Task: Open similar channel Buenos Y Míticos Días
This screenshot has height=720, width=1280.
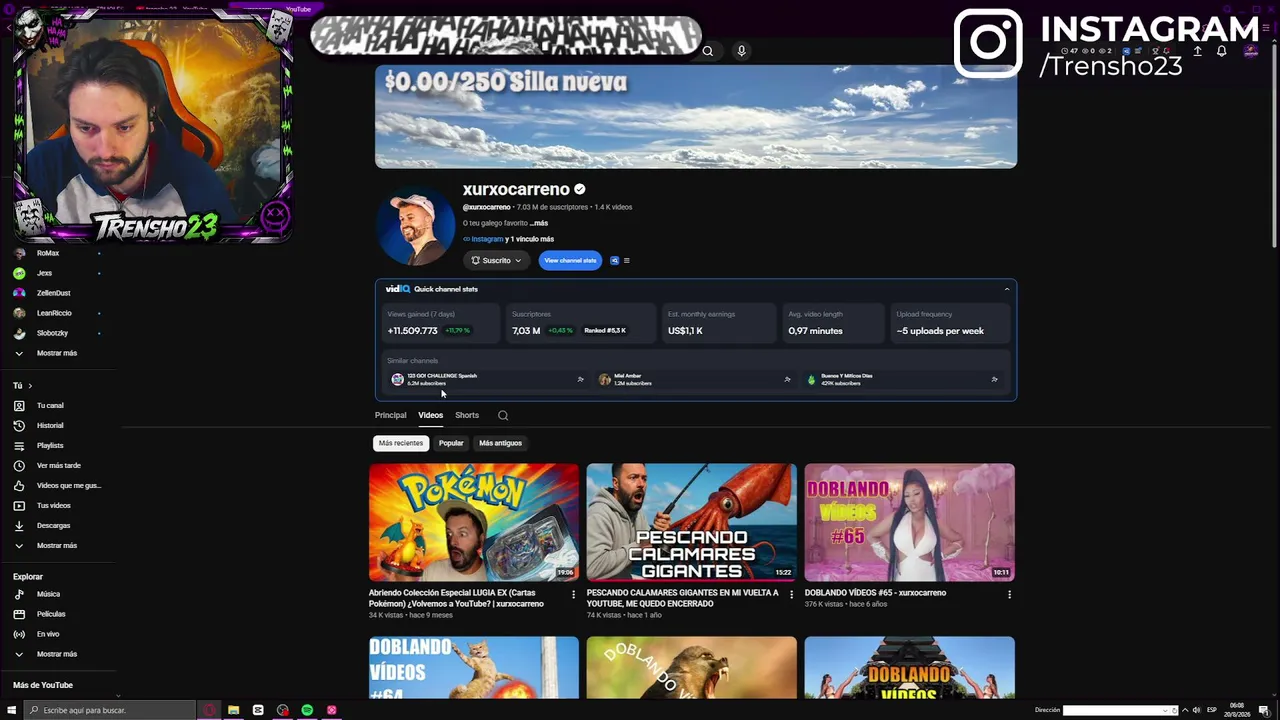Action: 902,379
